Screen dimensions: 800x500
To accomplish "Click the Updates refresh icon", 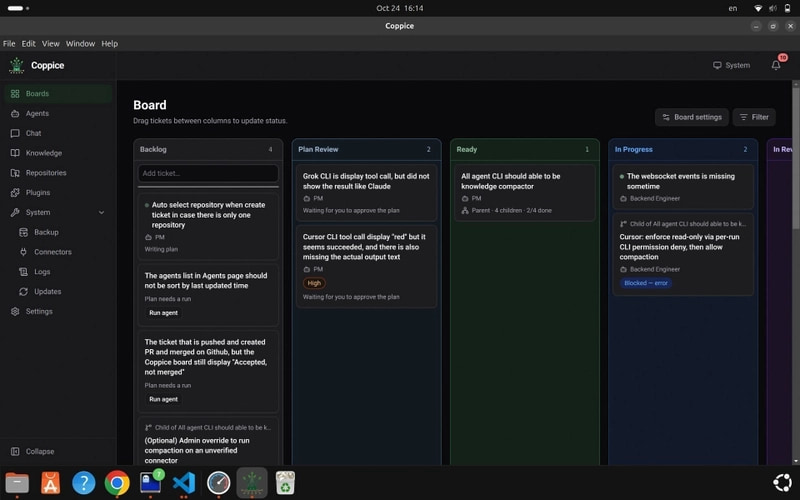I will 23,292.
